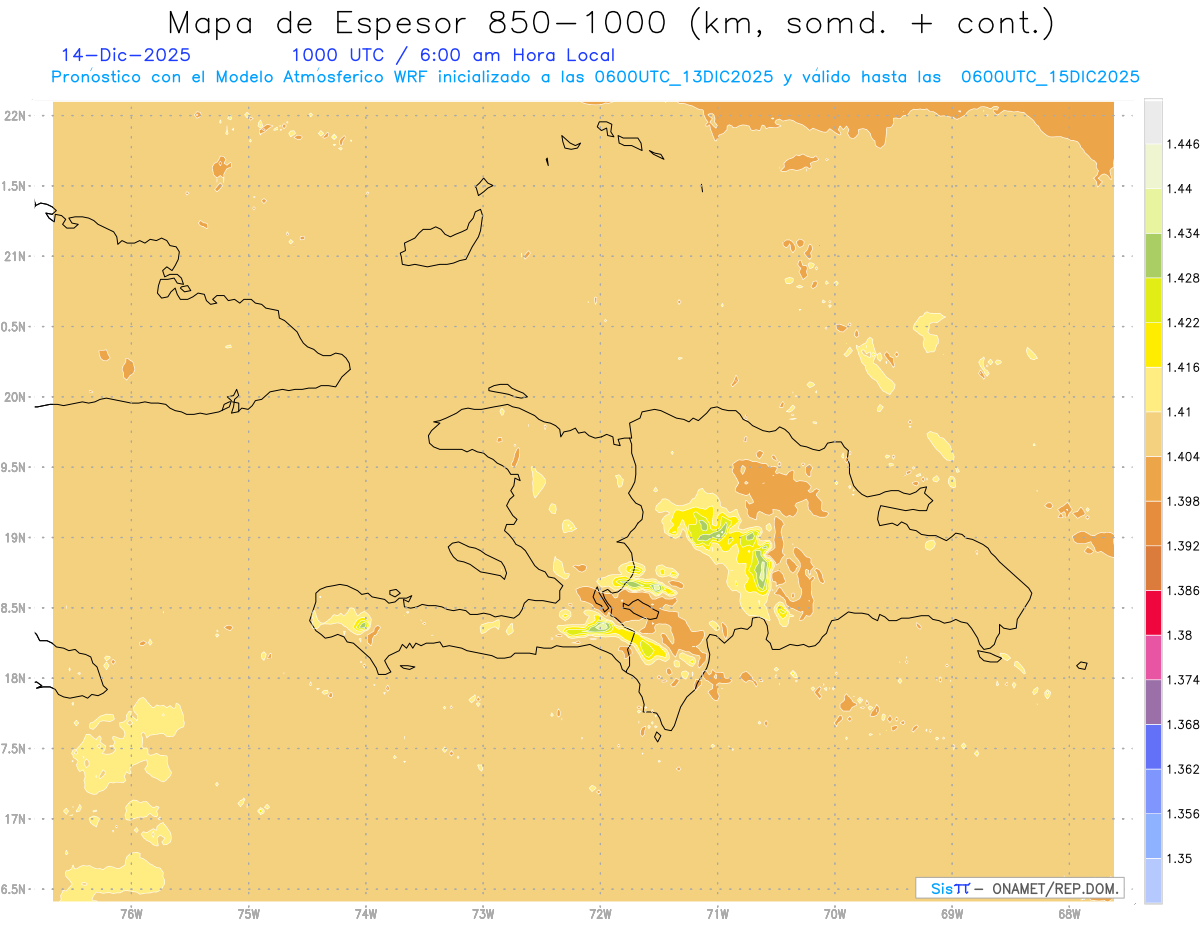The height and width of the screenshot is (927, 1200).
Task: Click the legend value '1.38'
Action: point(1180,635)
